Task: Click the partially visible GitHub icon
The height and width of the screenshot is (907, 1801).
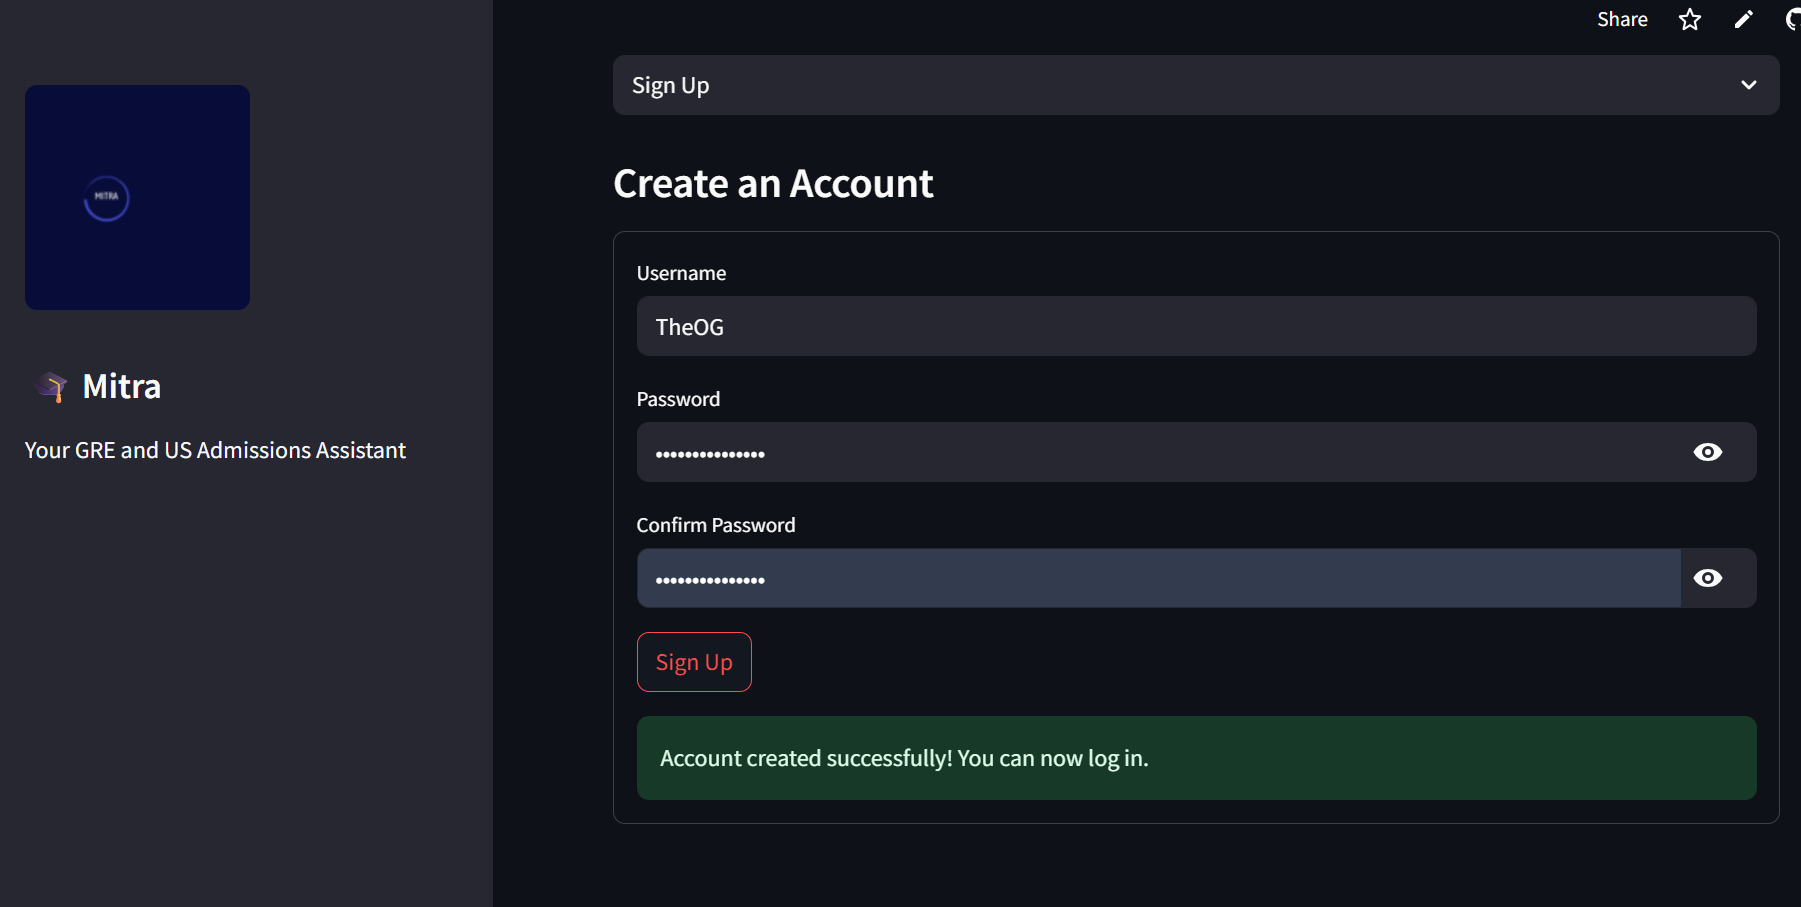Action: (1793, 20)
